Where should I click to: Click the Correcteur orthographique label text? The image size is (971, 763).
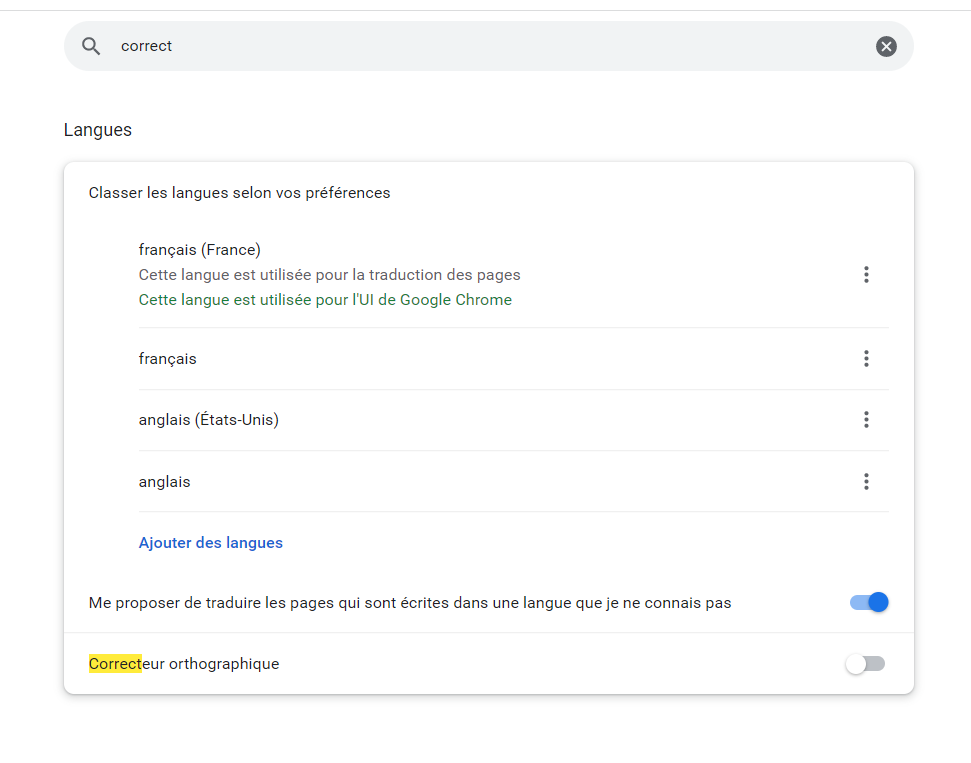tap(184, 664)
